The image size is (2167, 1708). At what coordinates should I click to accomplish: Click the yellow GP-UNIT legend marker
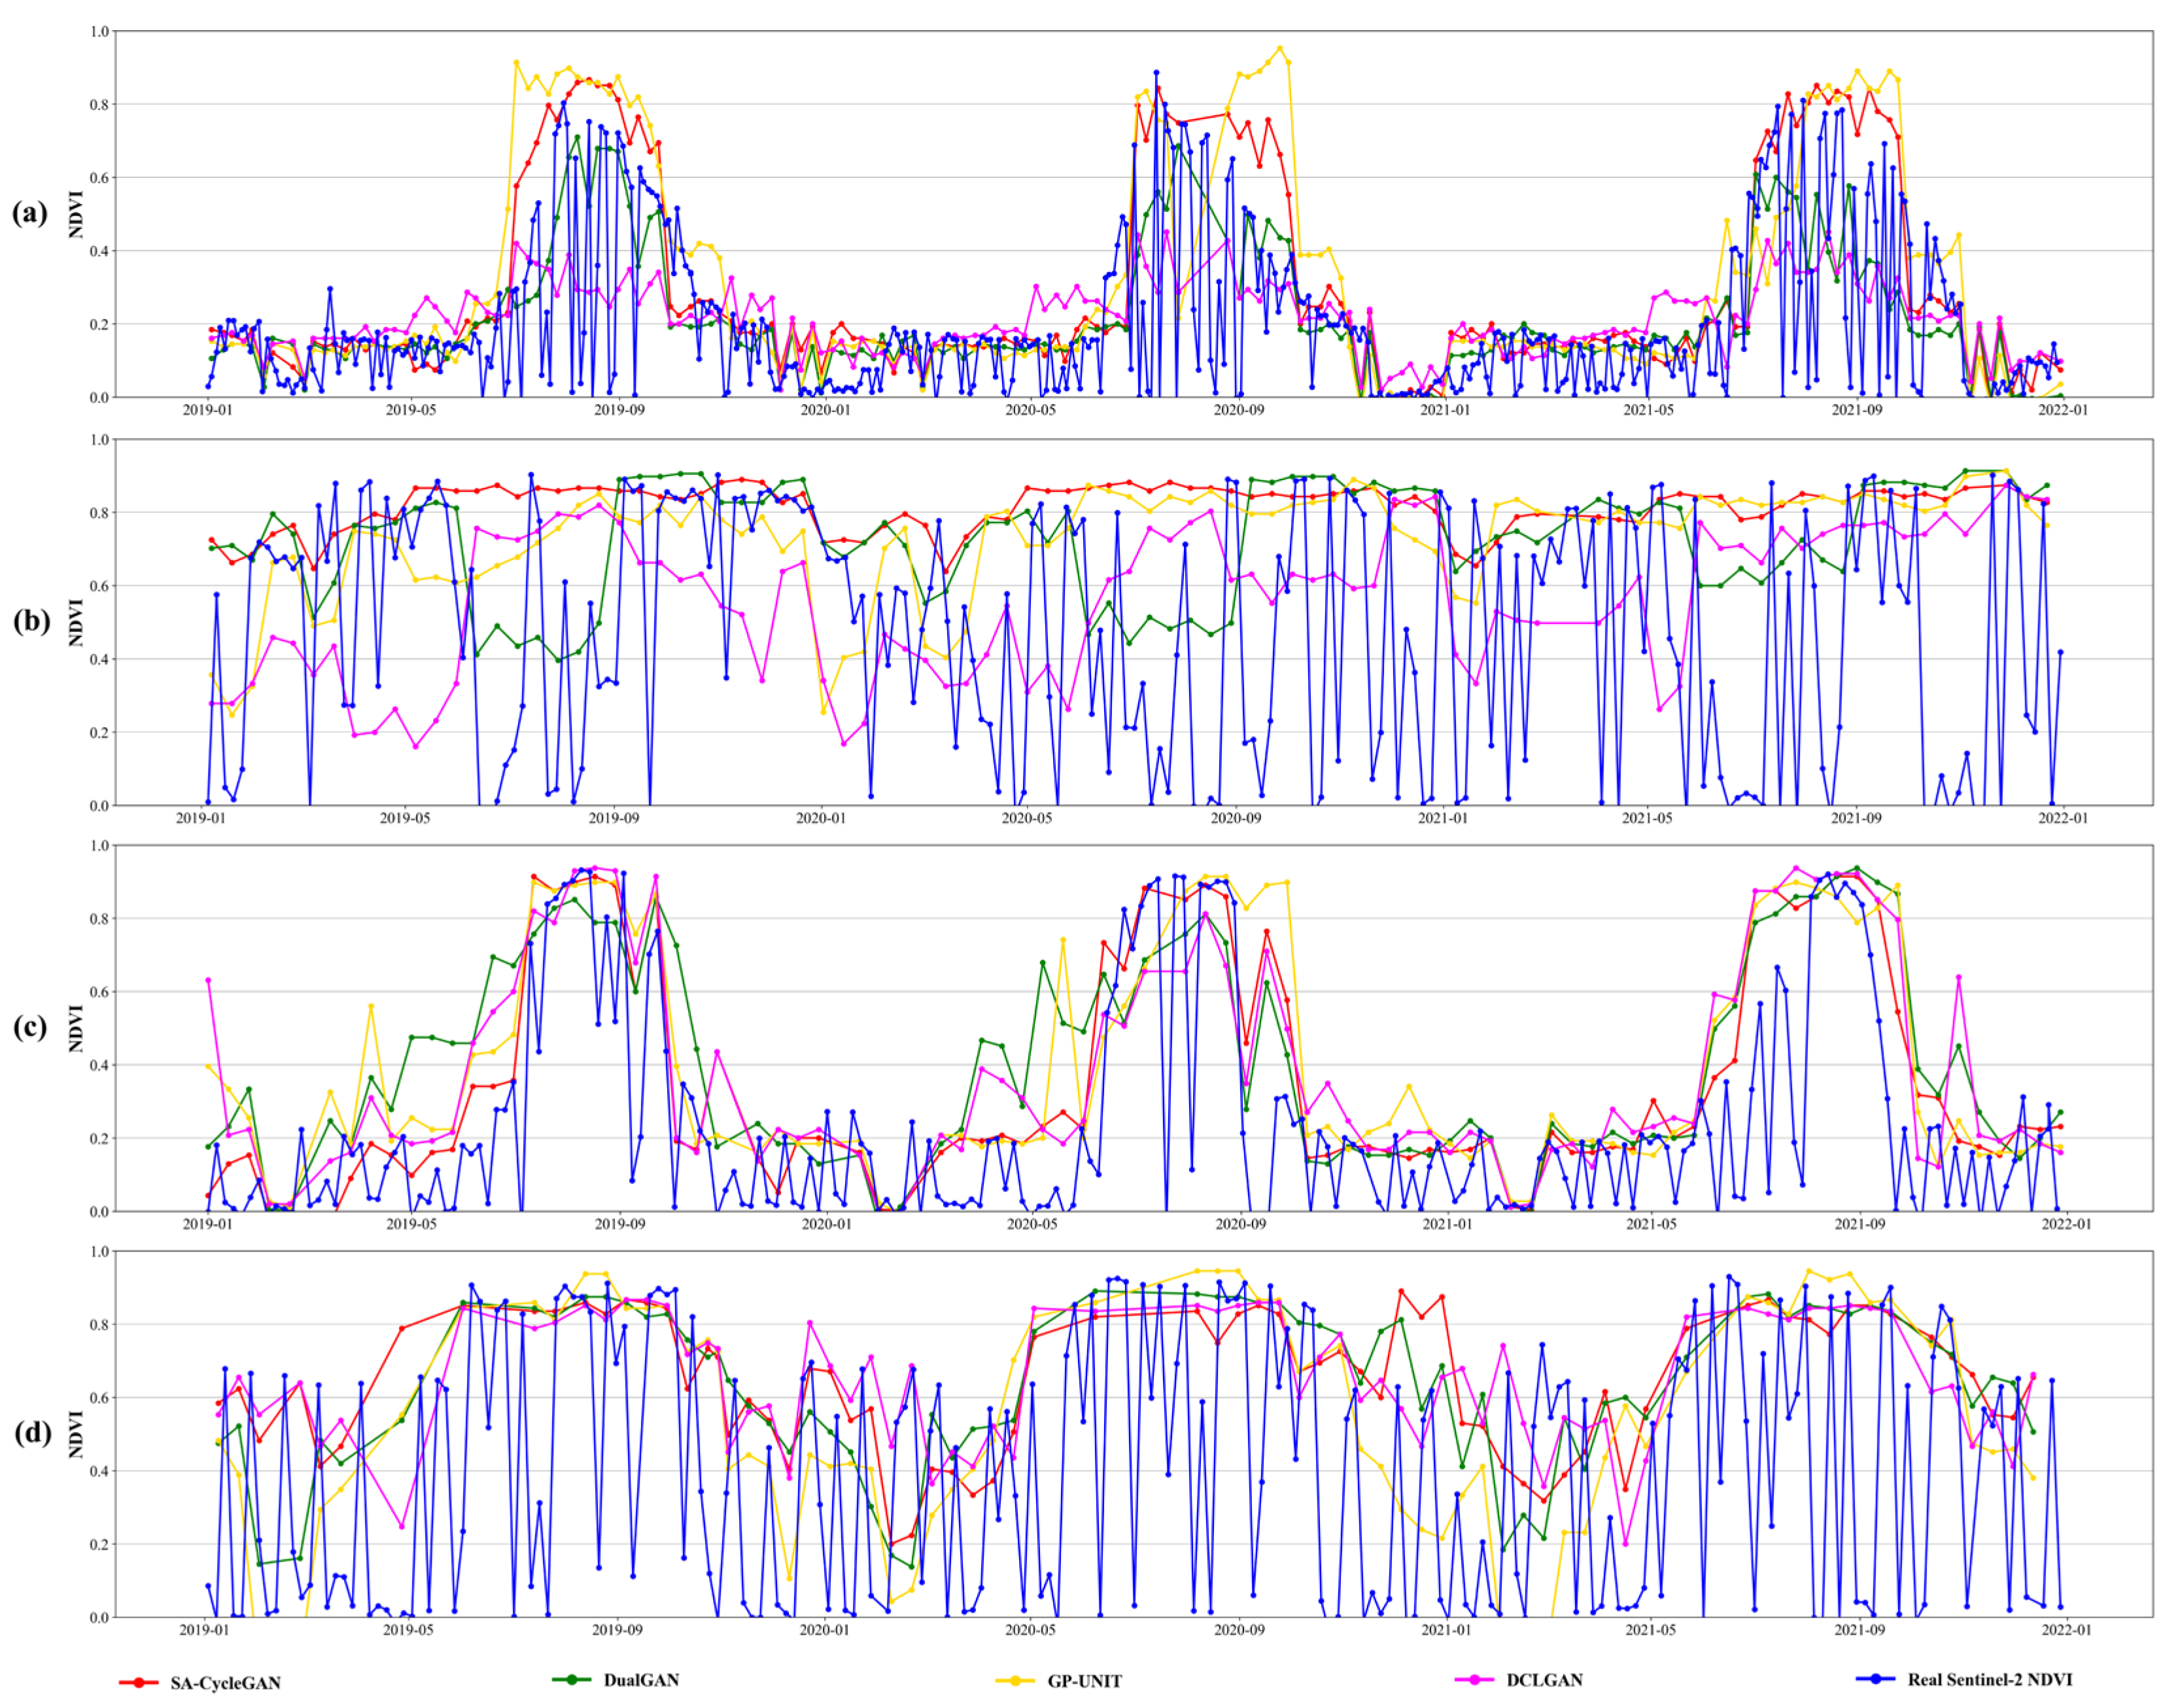(1015, 1681)
